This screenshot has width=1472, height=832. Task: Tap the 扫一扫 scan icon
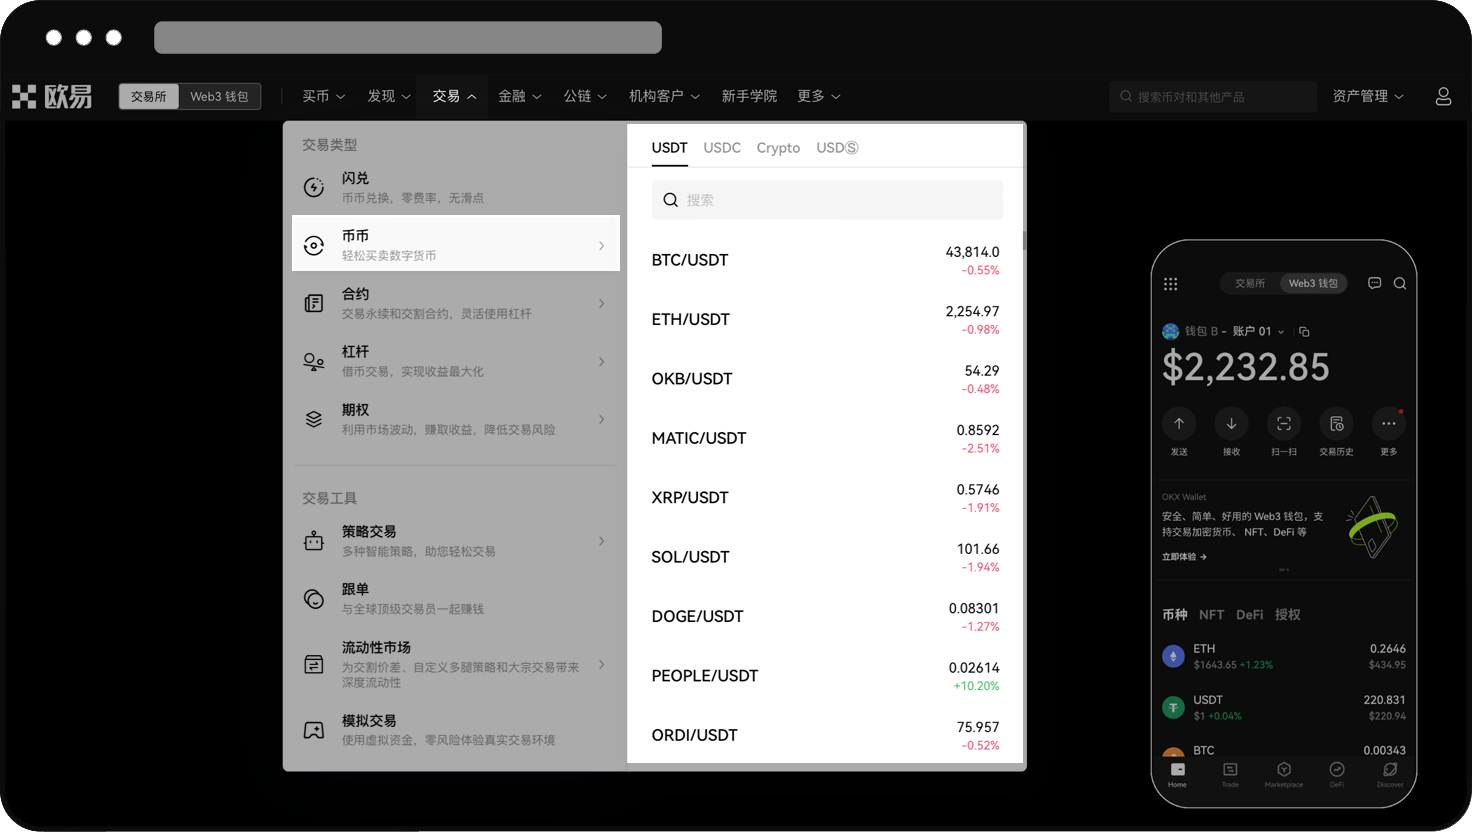point(1284,424)
